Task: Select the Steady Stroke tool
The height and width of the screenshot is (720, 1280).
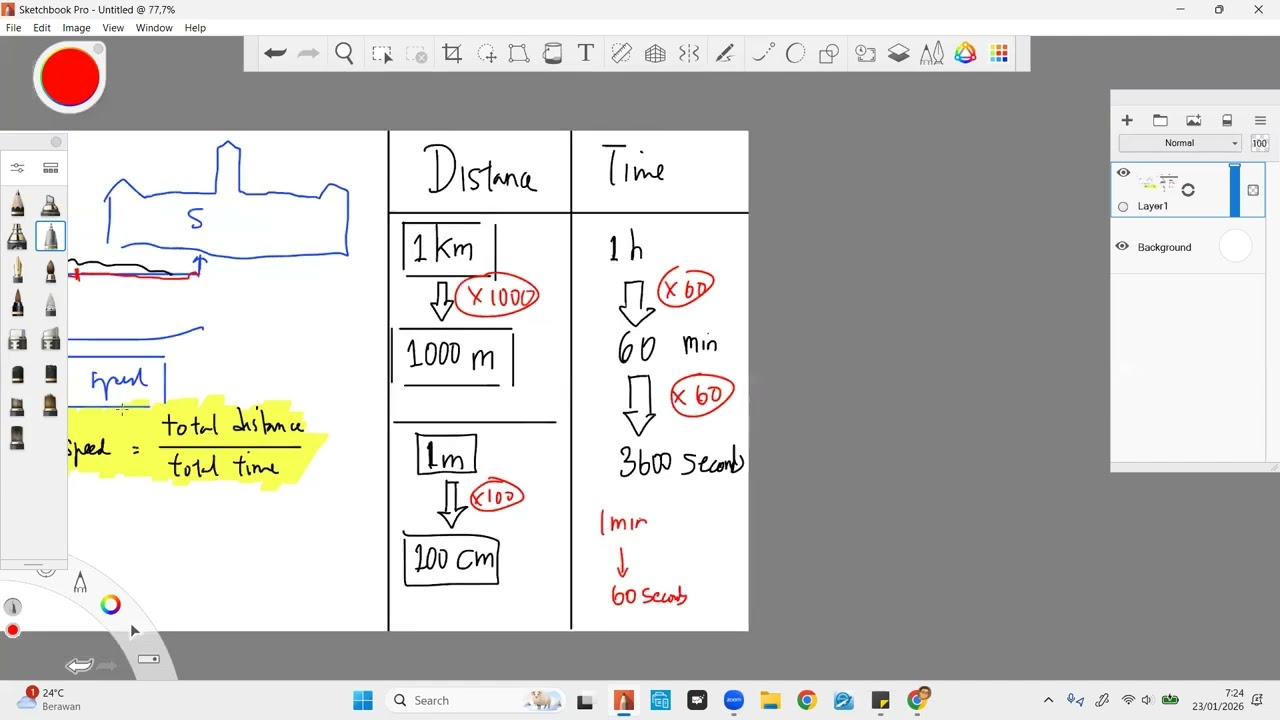Action: coord(725,54)
